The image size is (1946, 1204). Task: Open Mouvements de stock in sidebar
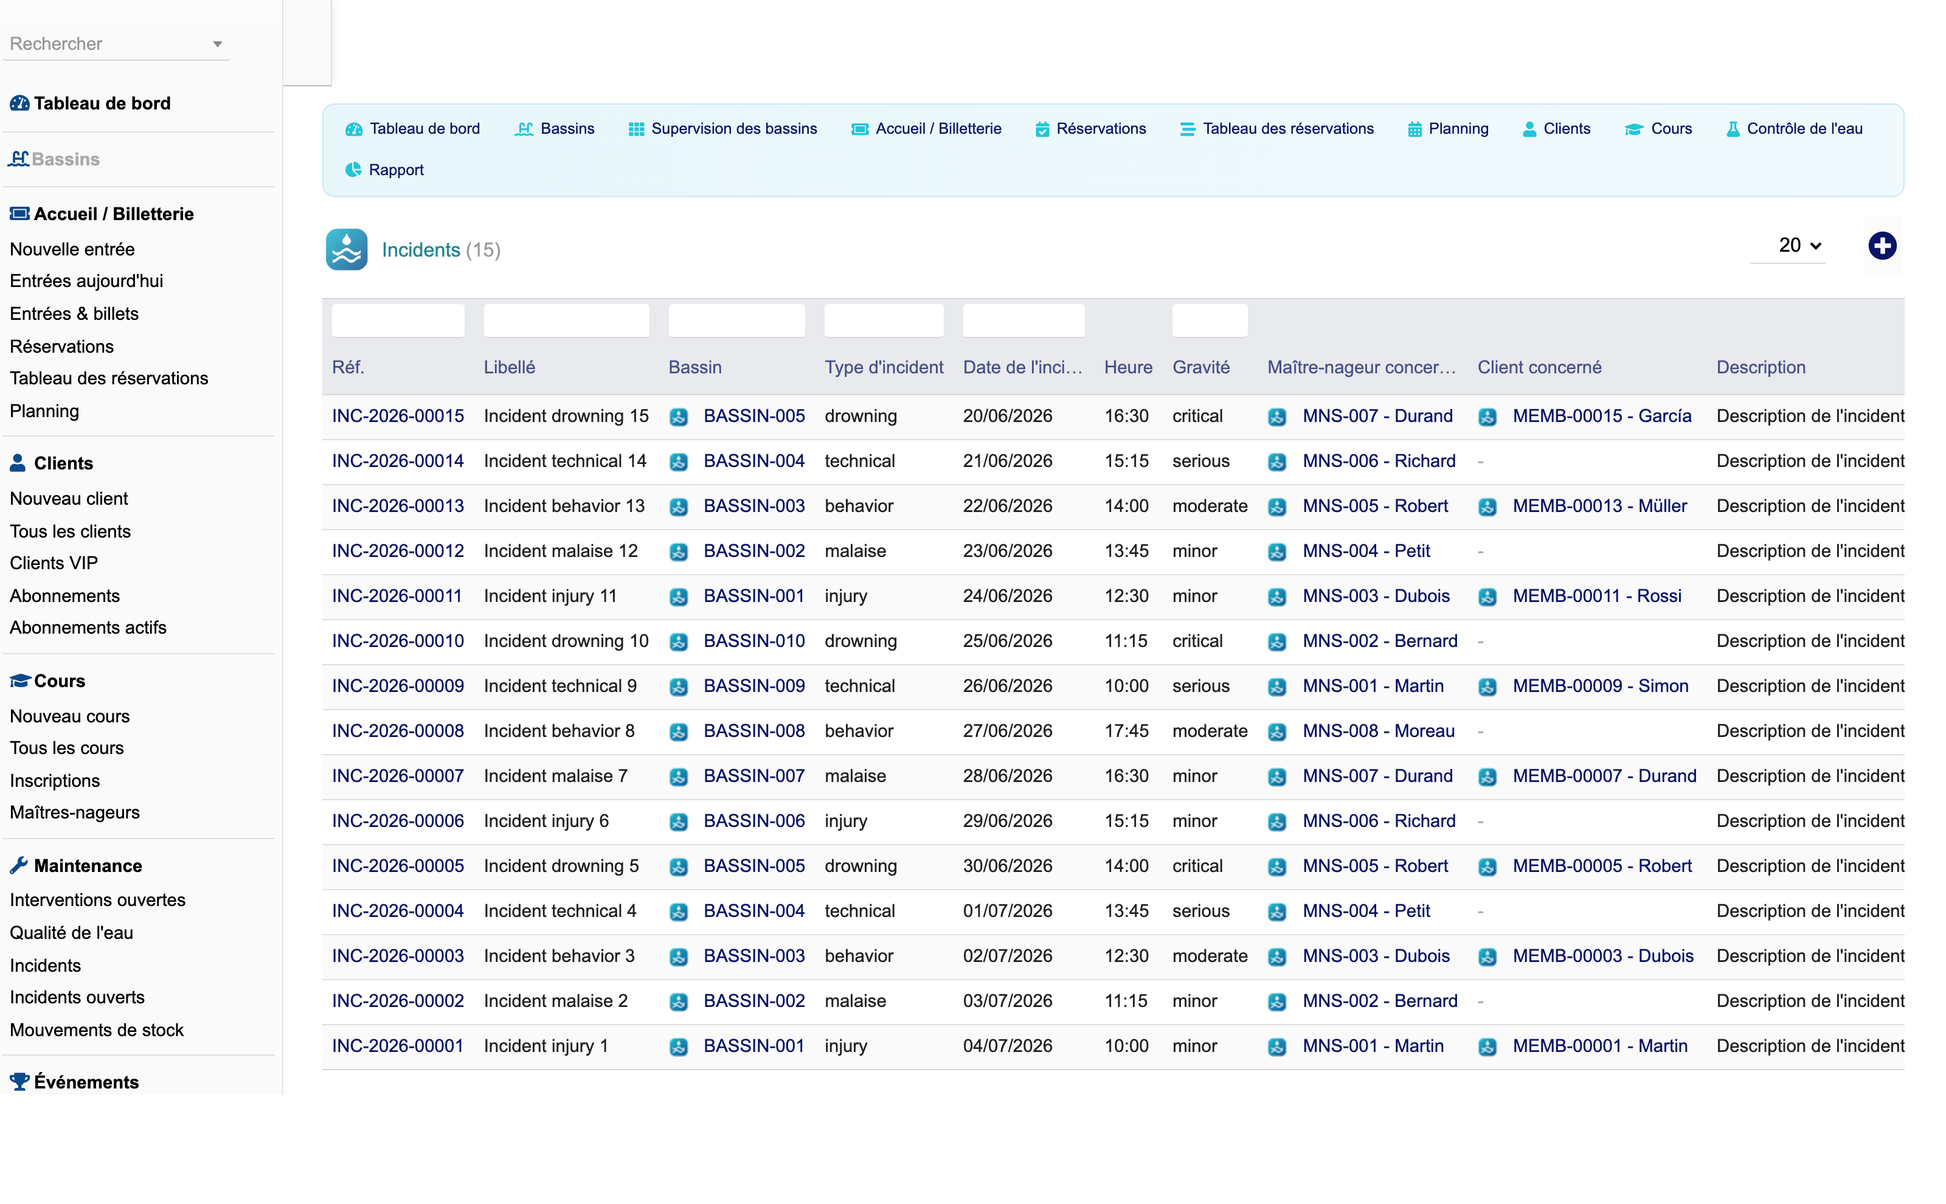click(x=97, y=1030)
